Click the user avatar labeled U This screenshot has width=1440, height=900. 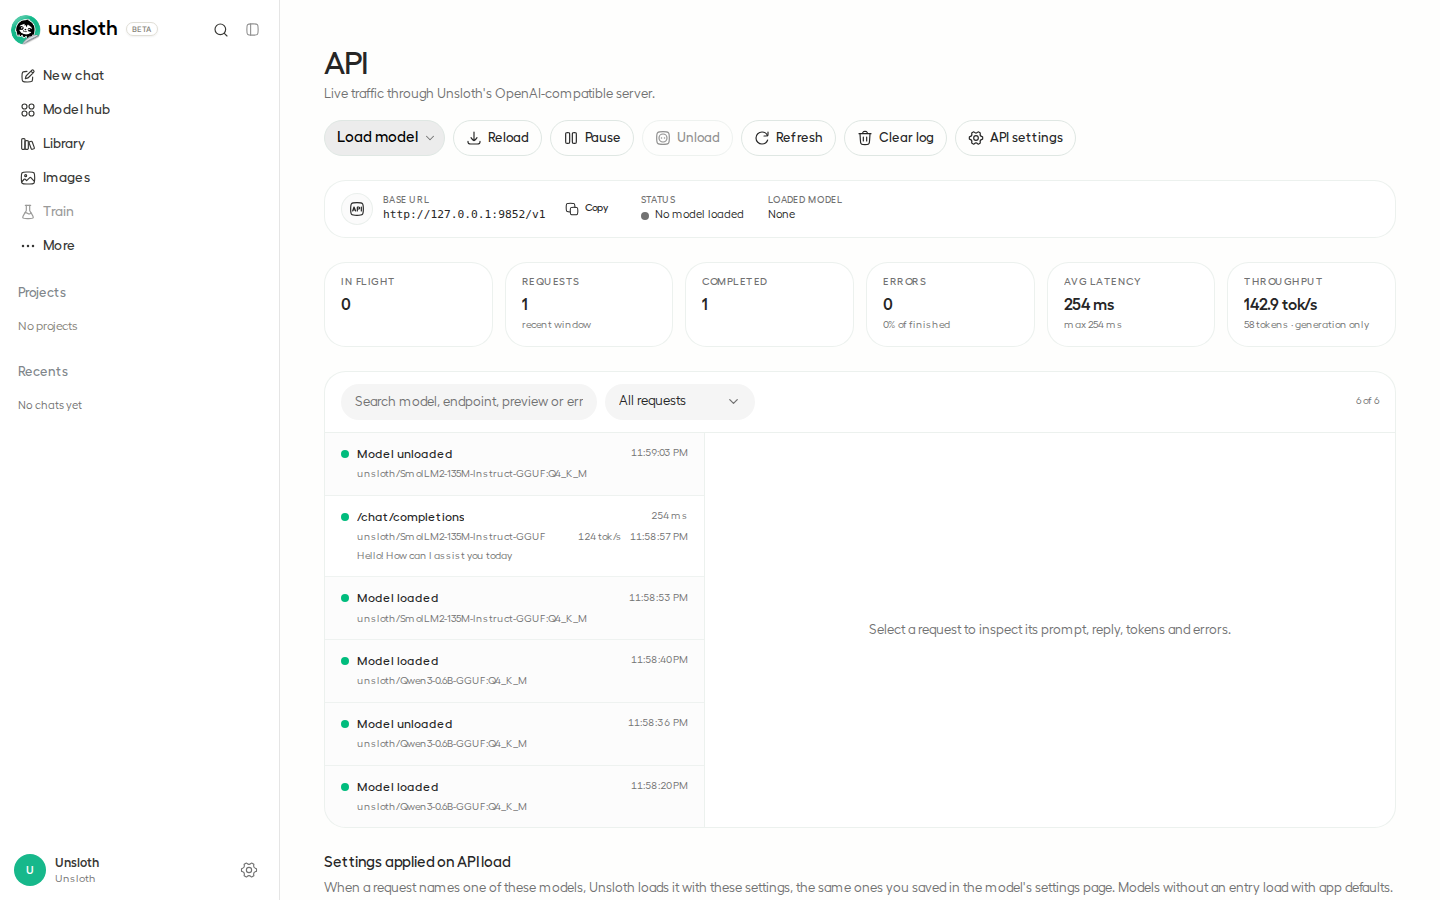30,870
